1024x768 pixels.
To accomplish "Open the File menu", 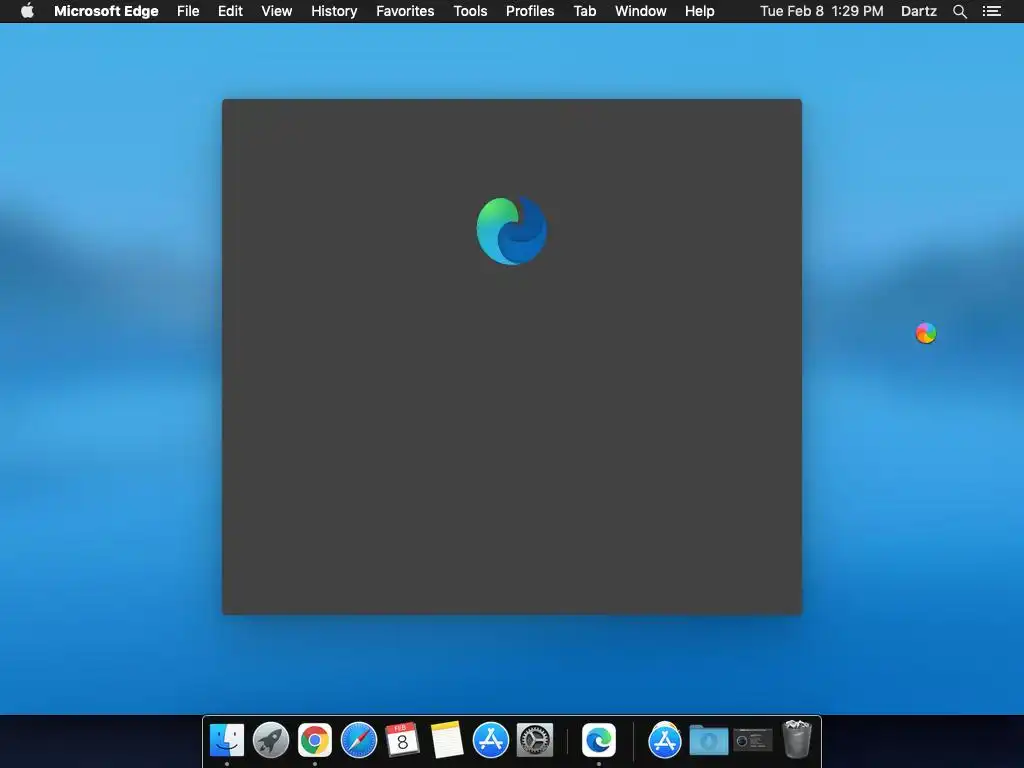I will click(x=188, y=11).
